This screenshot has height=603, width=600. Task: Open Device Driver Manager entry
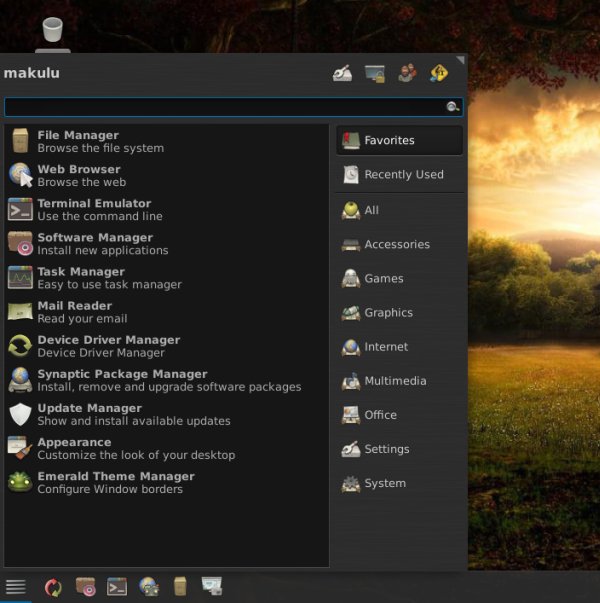pyautogui.click(x=108, y=346)
